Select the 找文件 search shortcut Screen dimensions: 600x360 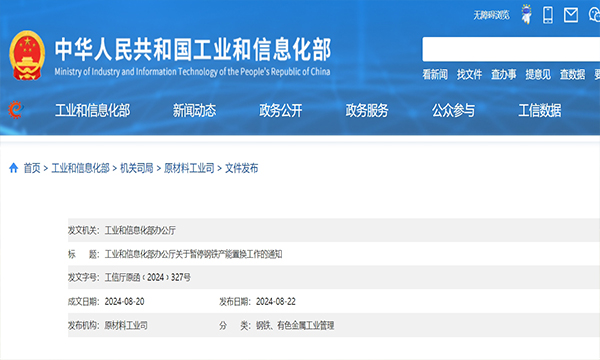click(x=470, y=75)
